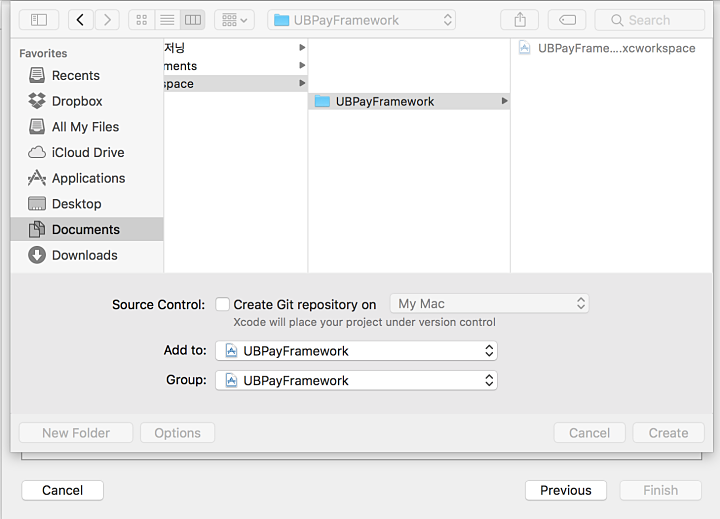Click the Create button
Viewport: 720px width, 519px height.
click(x=669, y=433)
